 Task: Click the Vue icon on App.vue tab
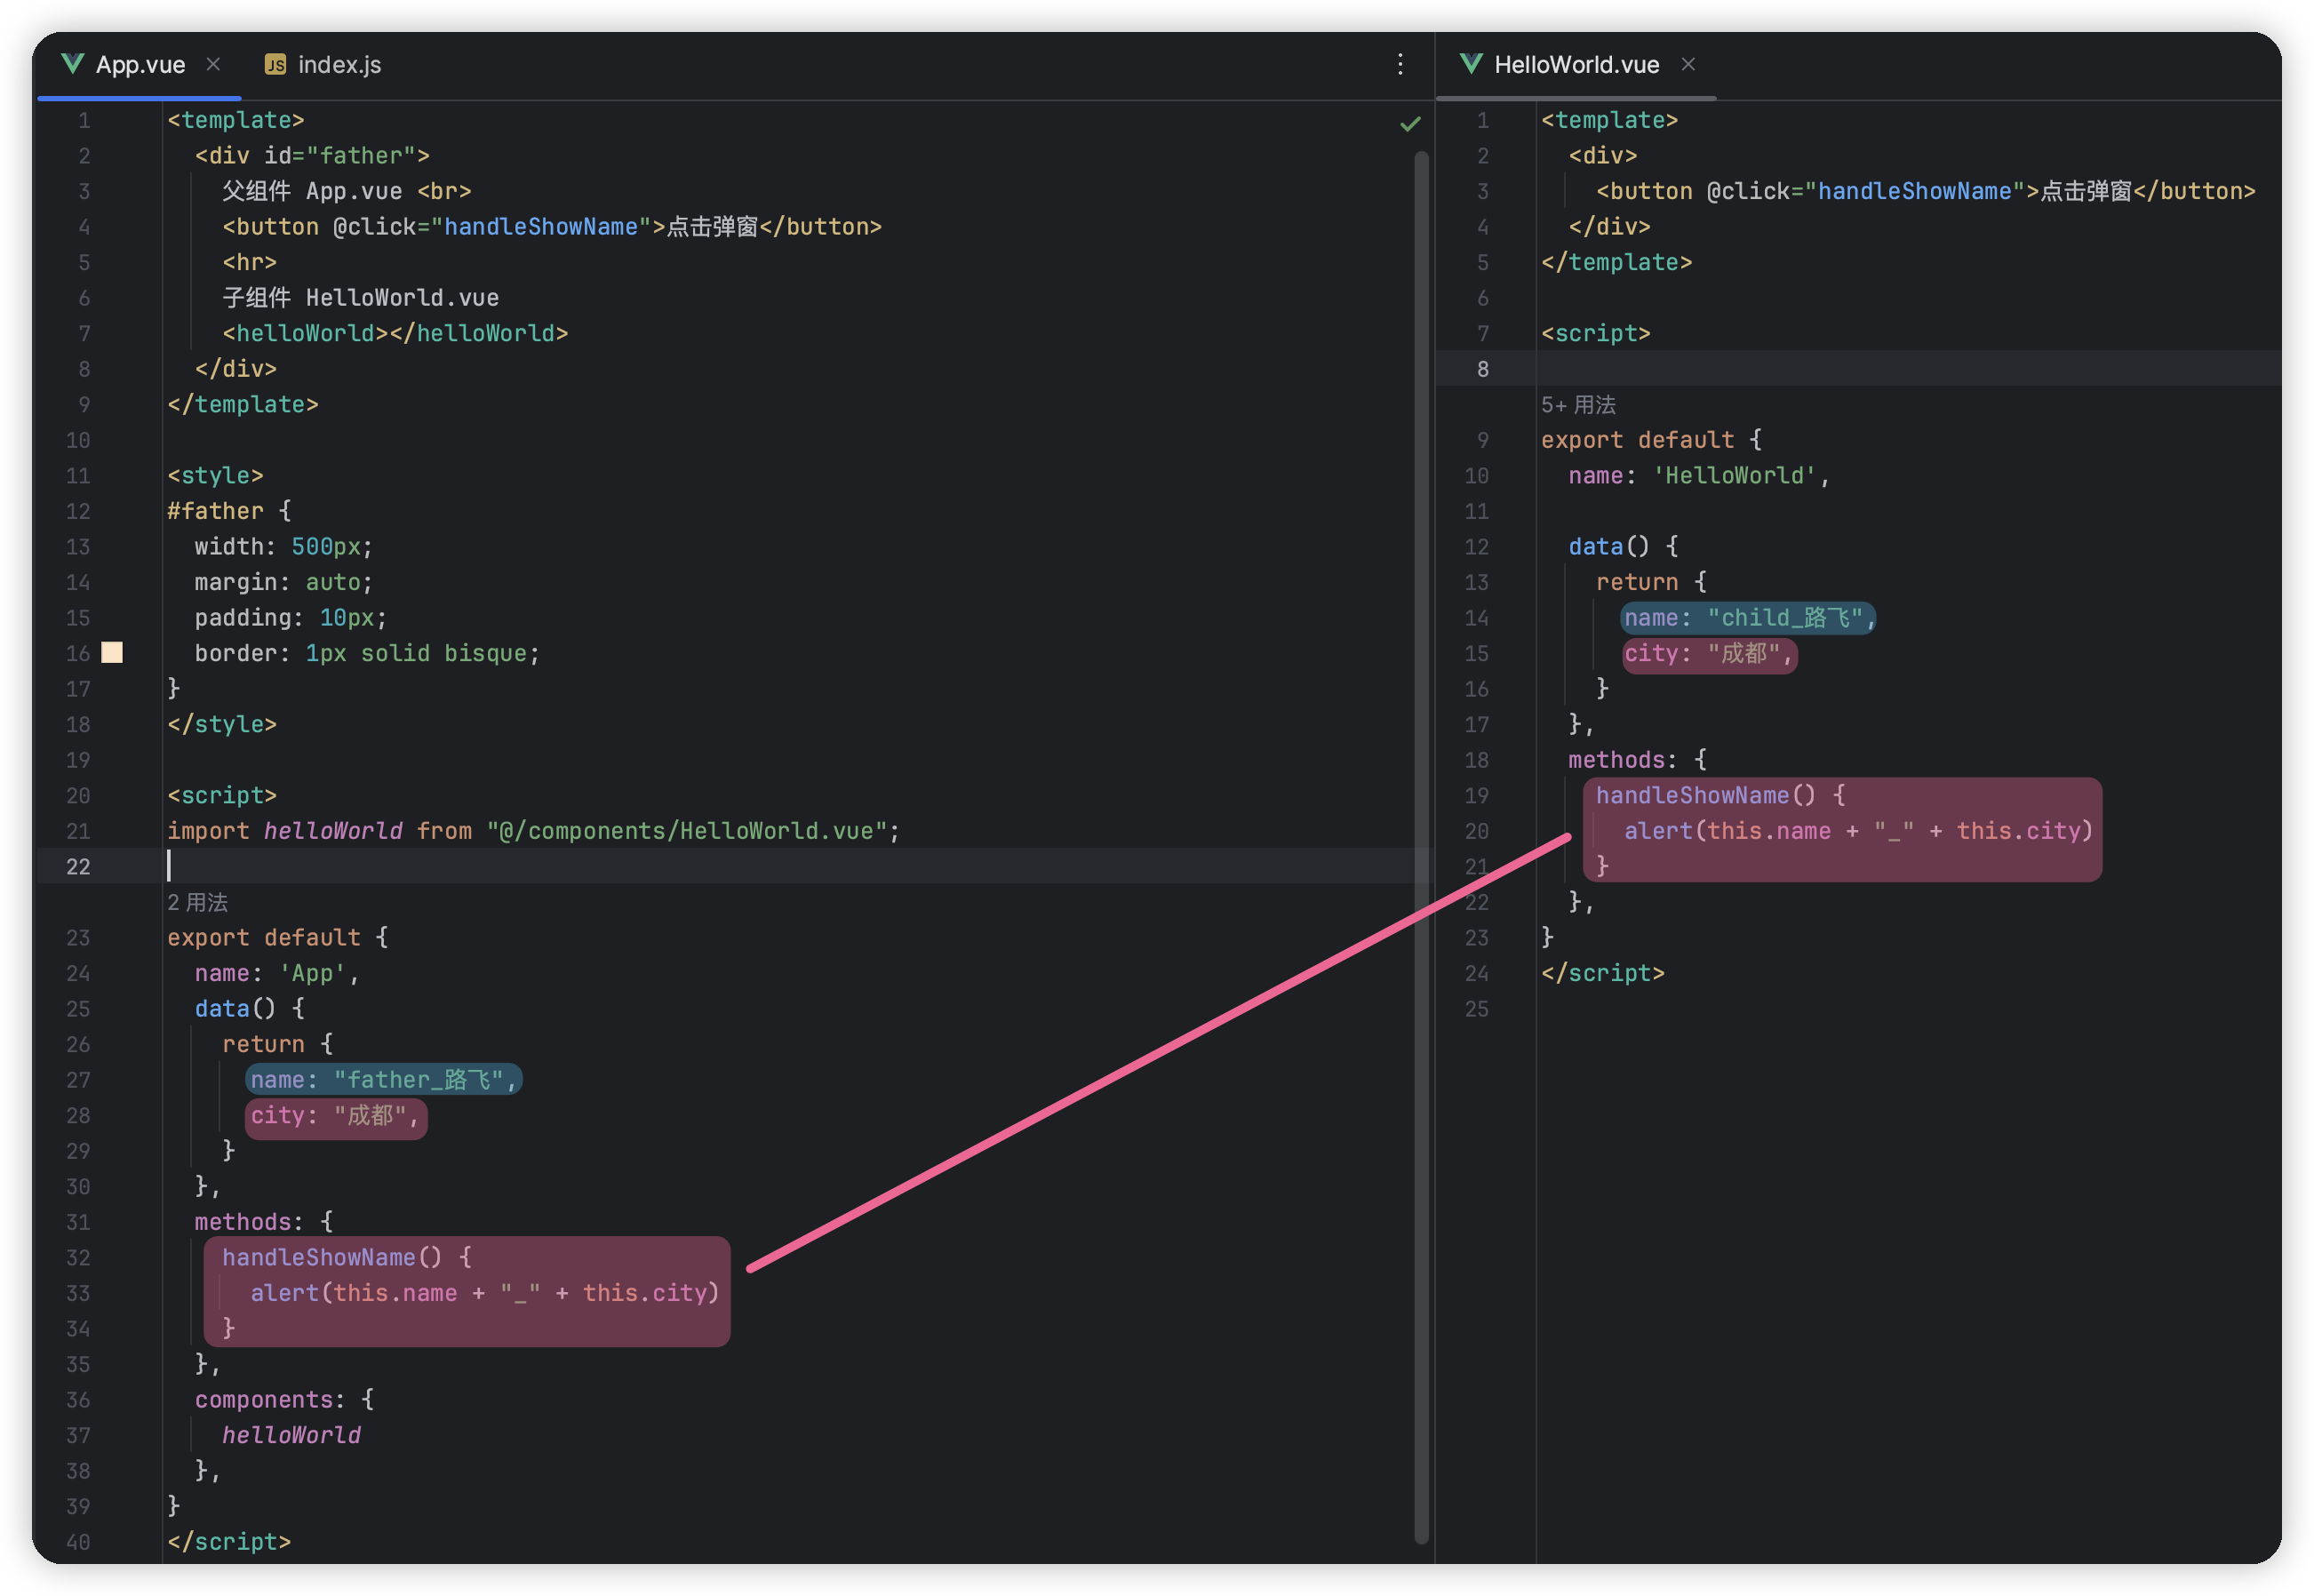(x=72, y=64)
